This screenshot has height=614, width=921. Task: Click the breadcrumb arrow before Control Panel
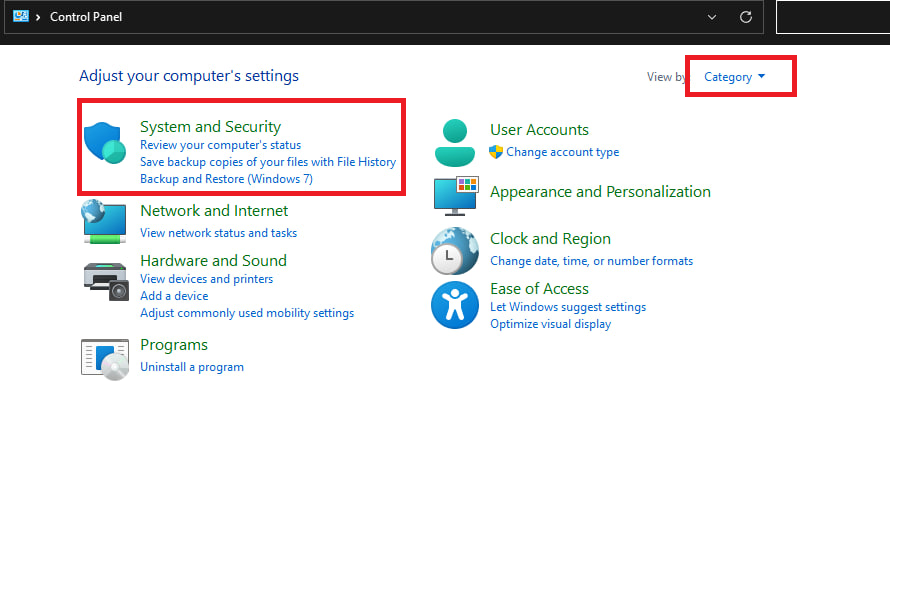coord(38,17)
